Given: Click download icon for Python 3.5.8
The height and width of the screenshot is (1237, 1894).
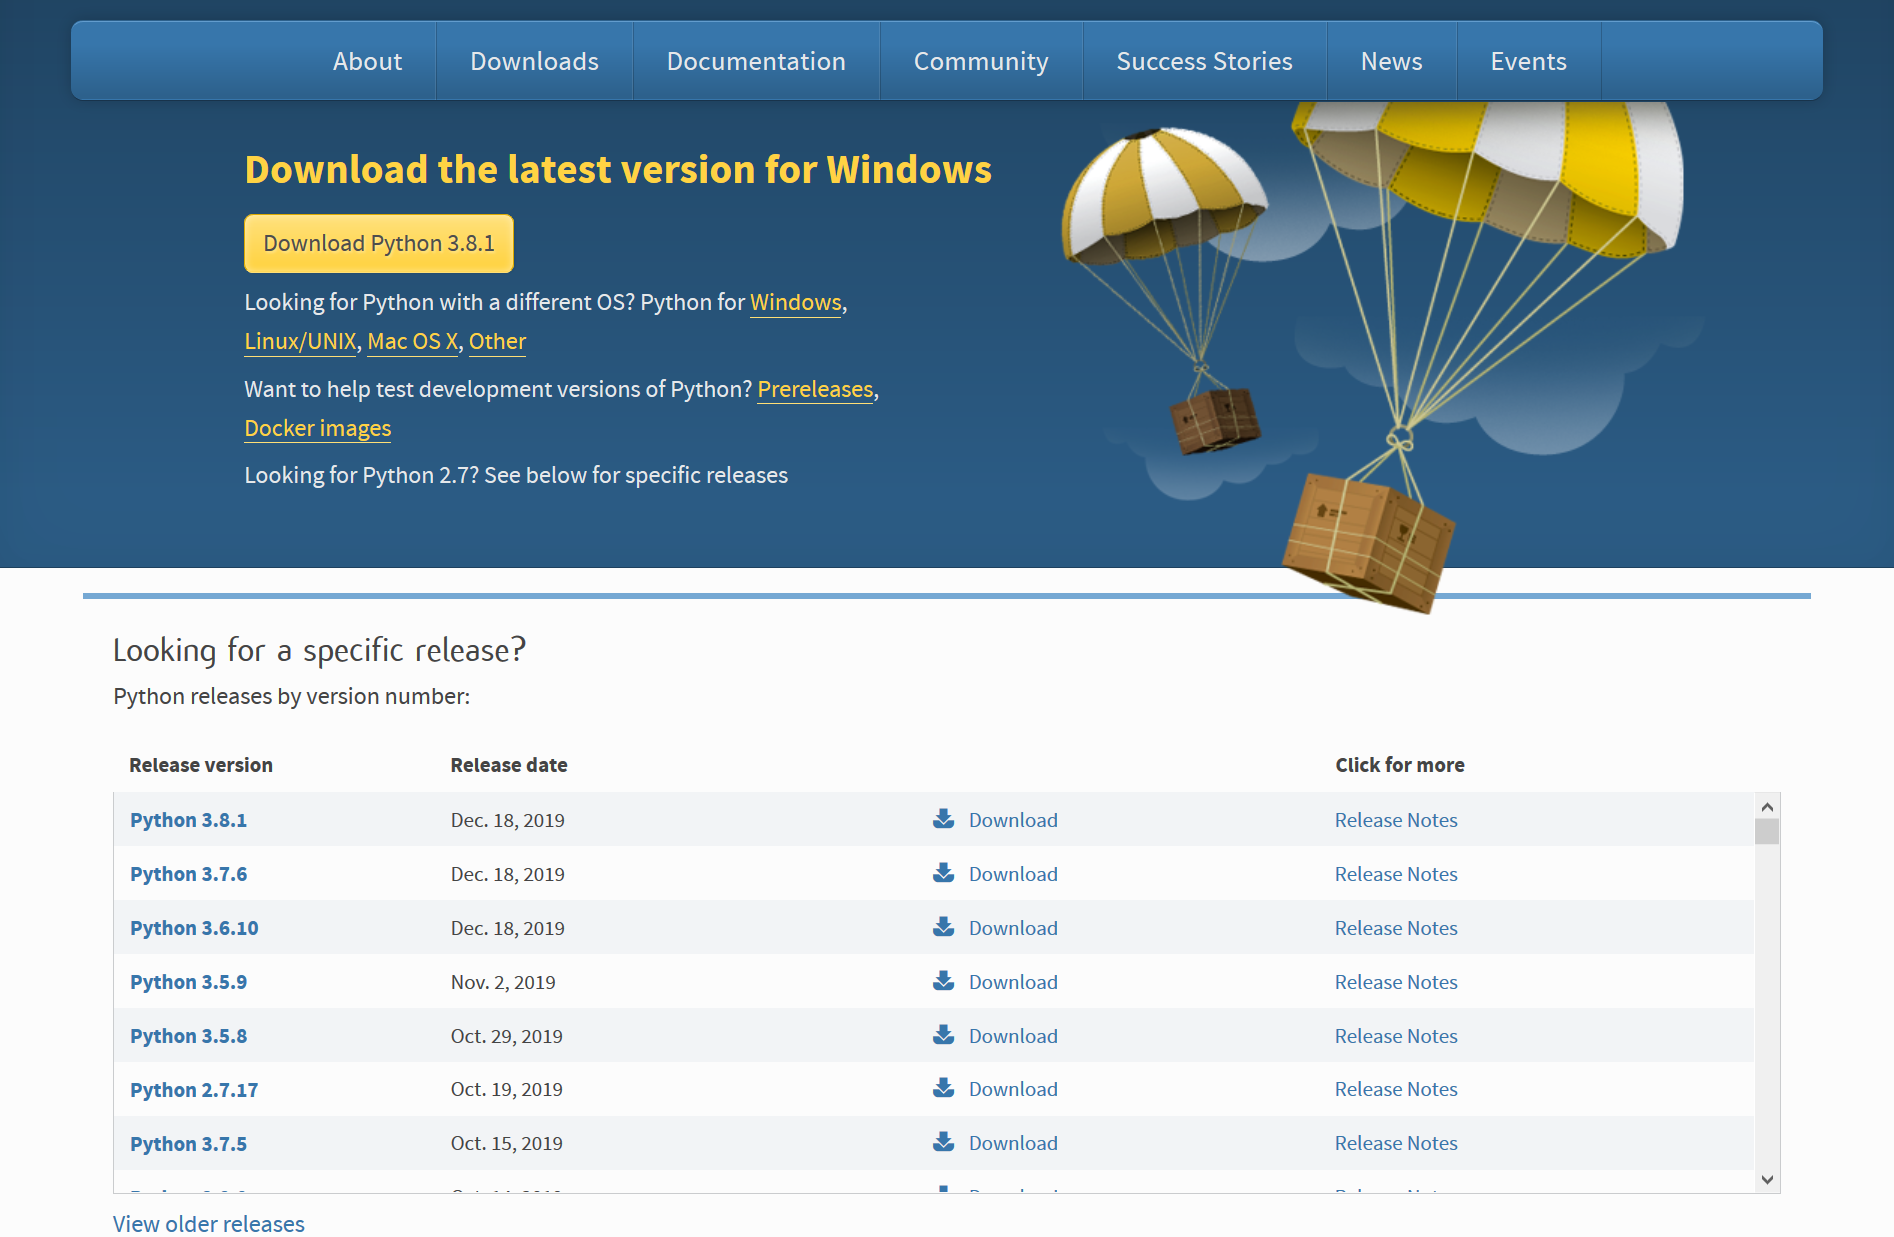Looking at the screenshot, I should (x=943, y=1035).
